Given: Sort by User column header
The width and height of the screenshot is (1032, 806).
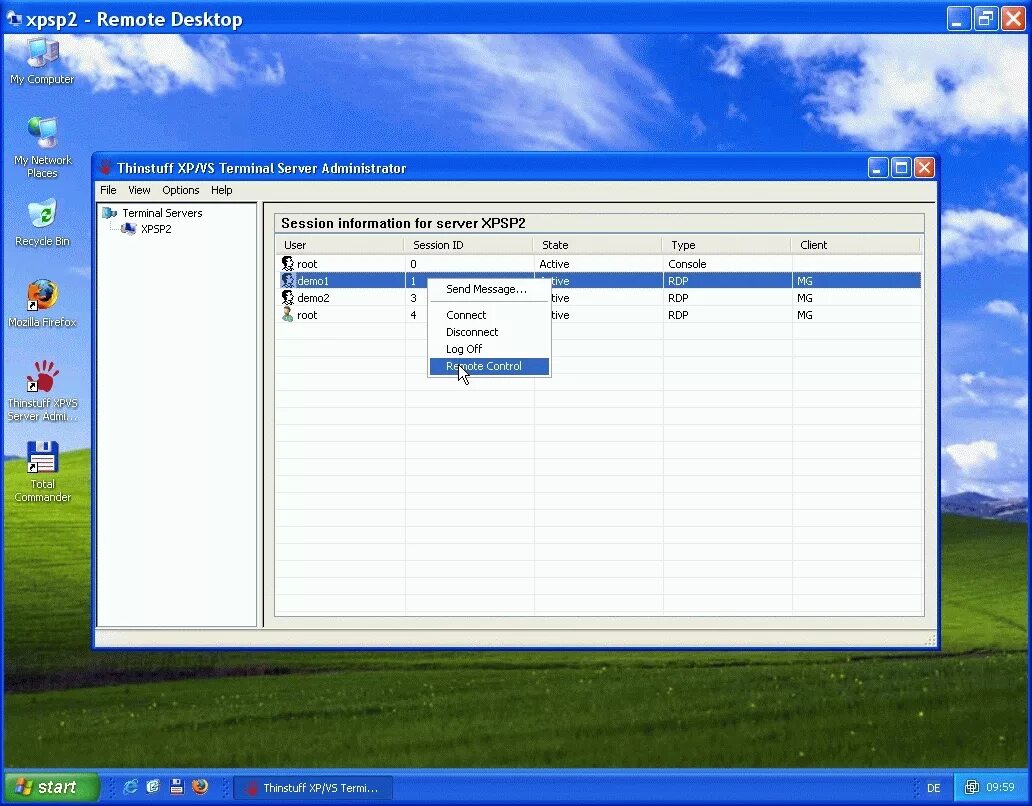Looking at the screenshot, I should [x=340, y=245].
